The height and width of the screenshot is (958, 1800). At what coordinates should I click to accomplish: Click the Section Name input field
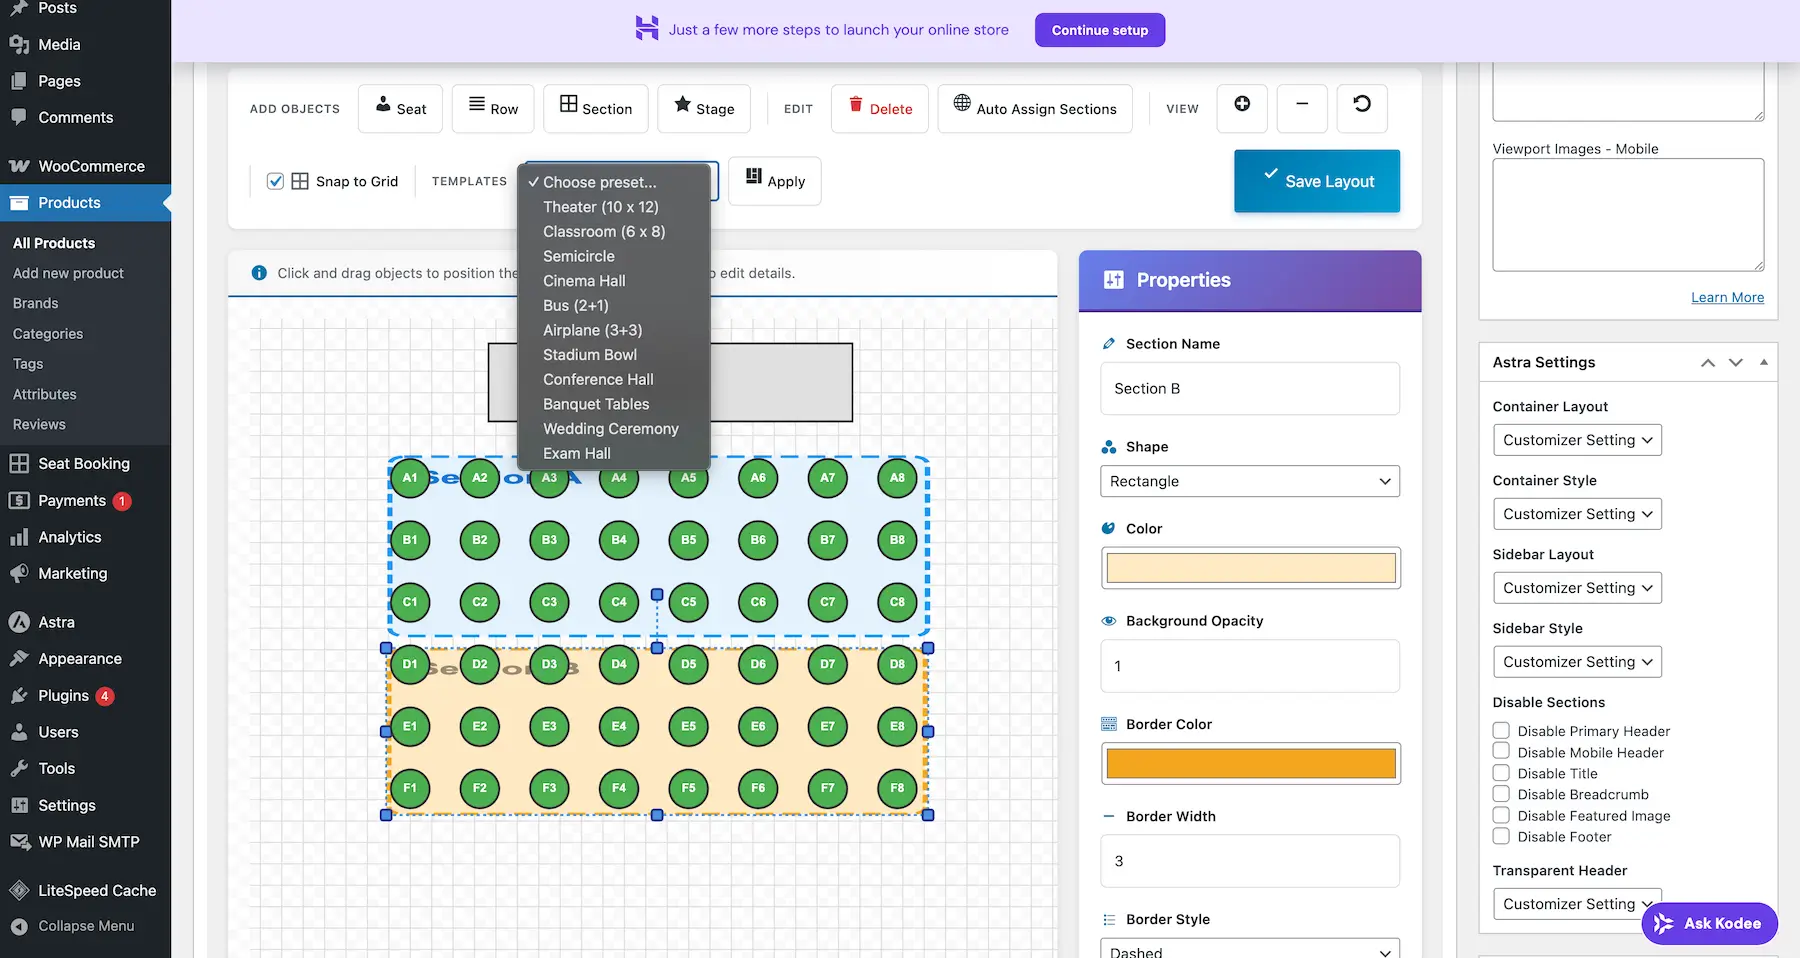click(1249, 389)
